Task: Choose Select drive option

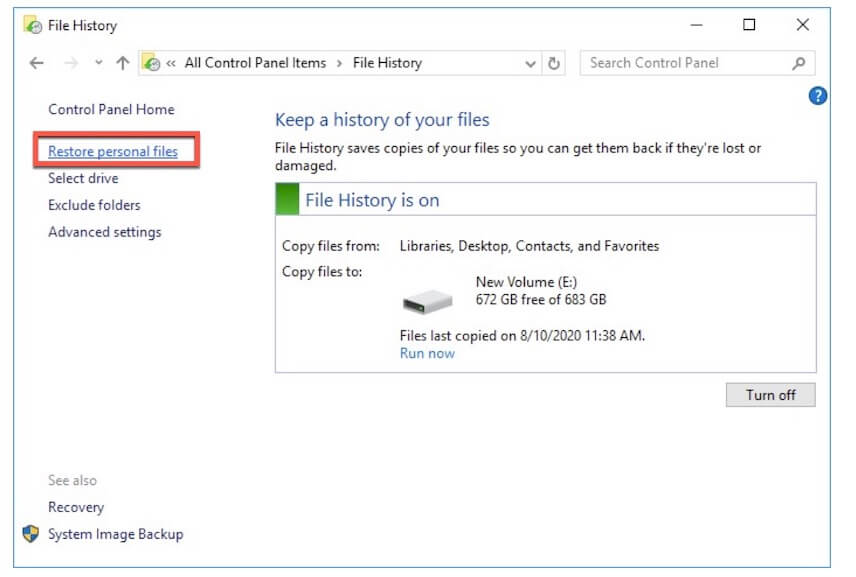Action: tap(83, 179)
